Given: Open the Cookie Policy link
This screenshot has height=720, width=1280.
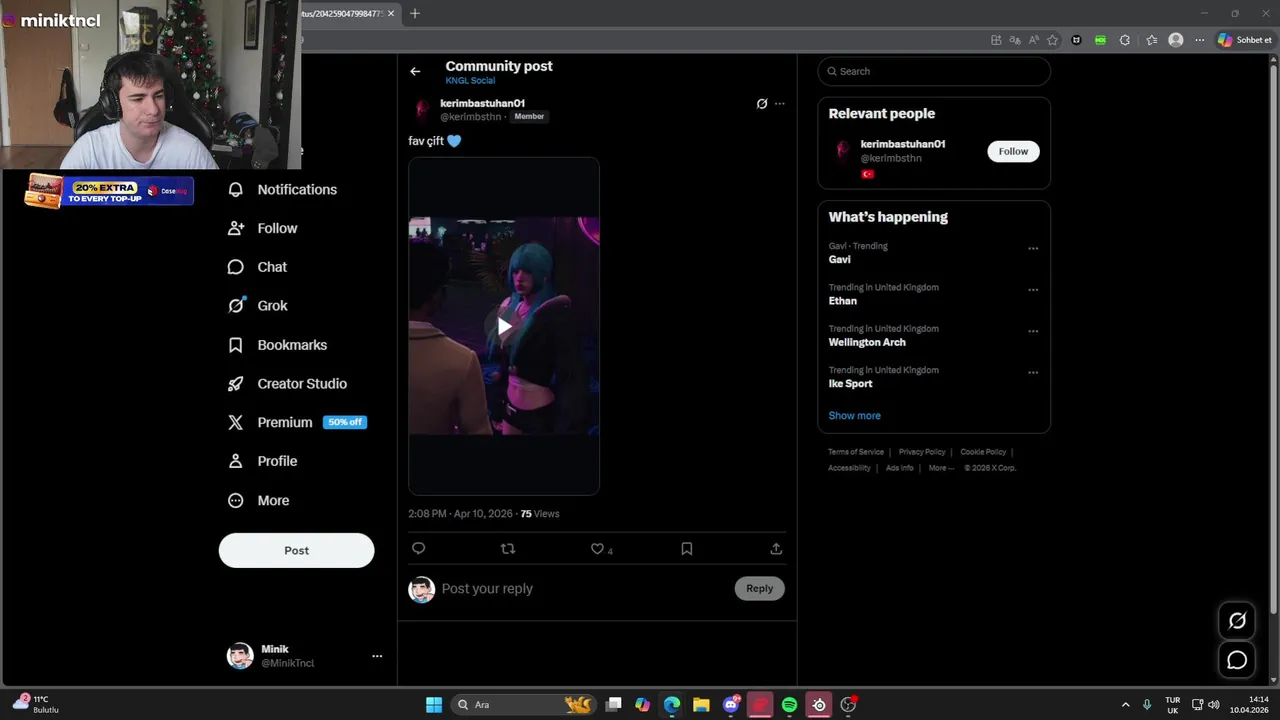Looking at the screenshot, I should [983, 452].
